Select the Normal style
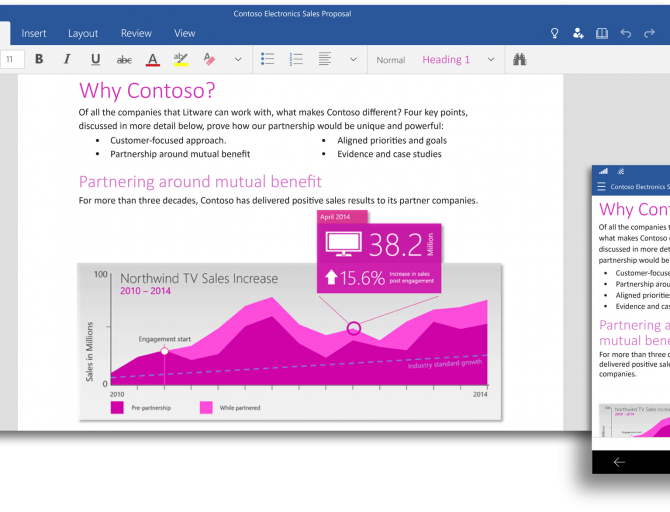Image resolution: width=670 pixels, height=512 pixels. pos(390,60)
